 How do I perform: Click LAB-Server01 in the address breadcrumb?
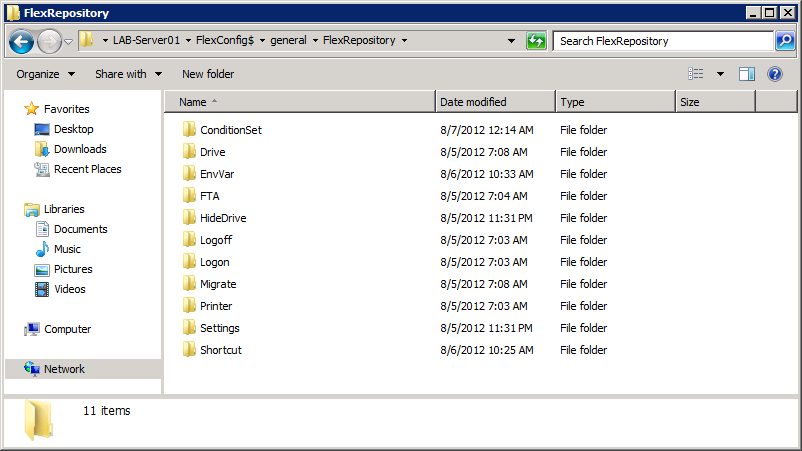point(146,40)
